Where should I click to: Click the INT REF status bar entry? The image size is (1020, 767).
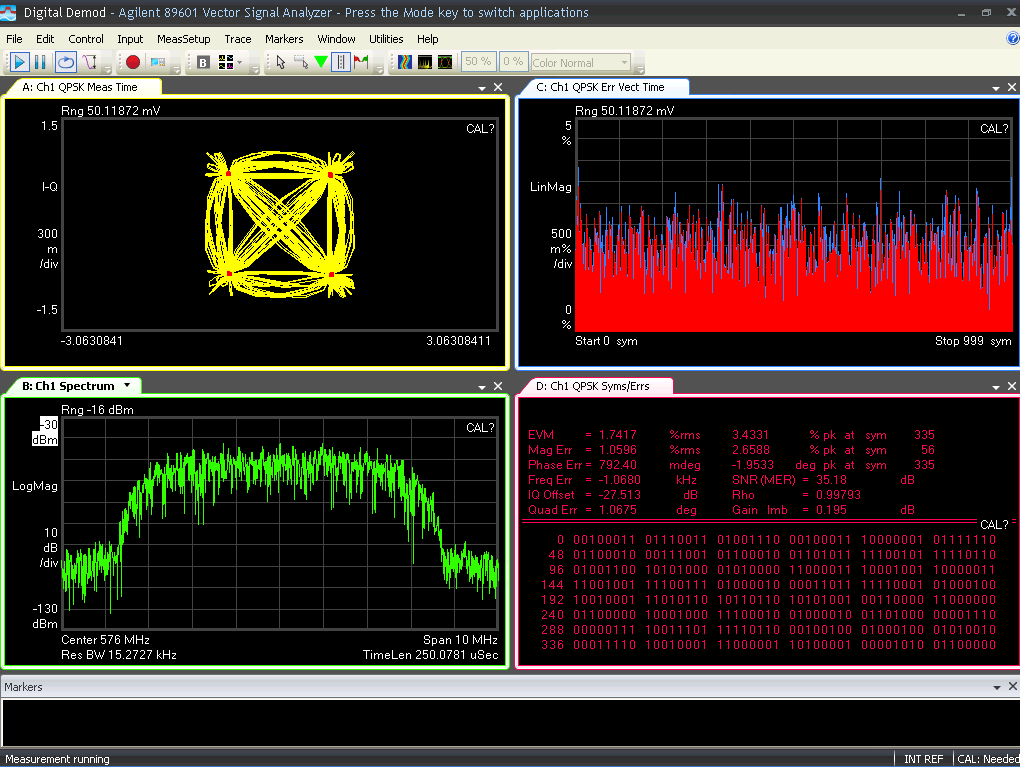(x=923, y=759)
